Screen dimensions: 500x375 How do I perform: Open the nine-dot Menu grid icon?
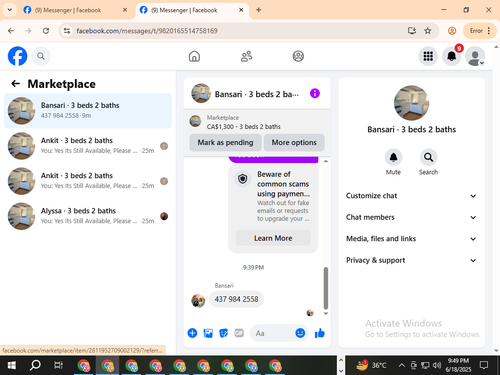click(x=428, y=56)
